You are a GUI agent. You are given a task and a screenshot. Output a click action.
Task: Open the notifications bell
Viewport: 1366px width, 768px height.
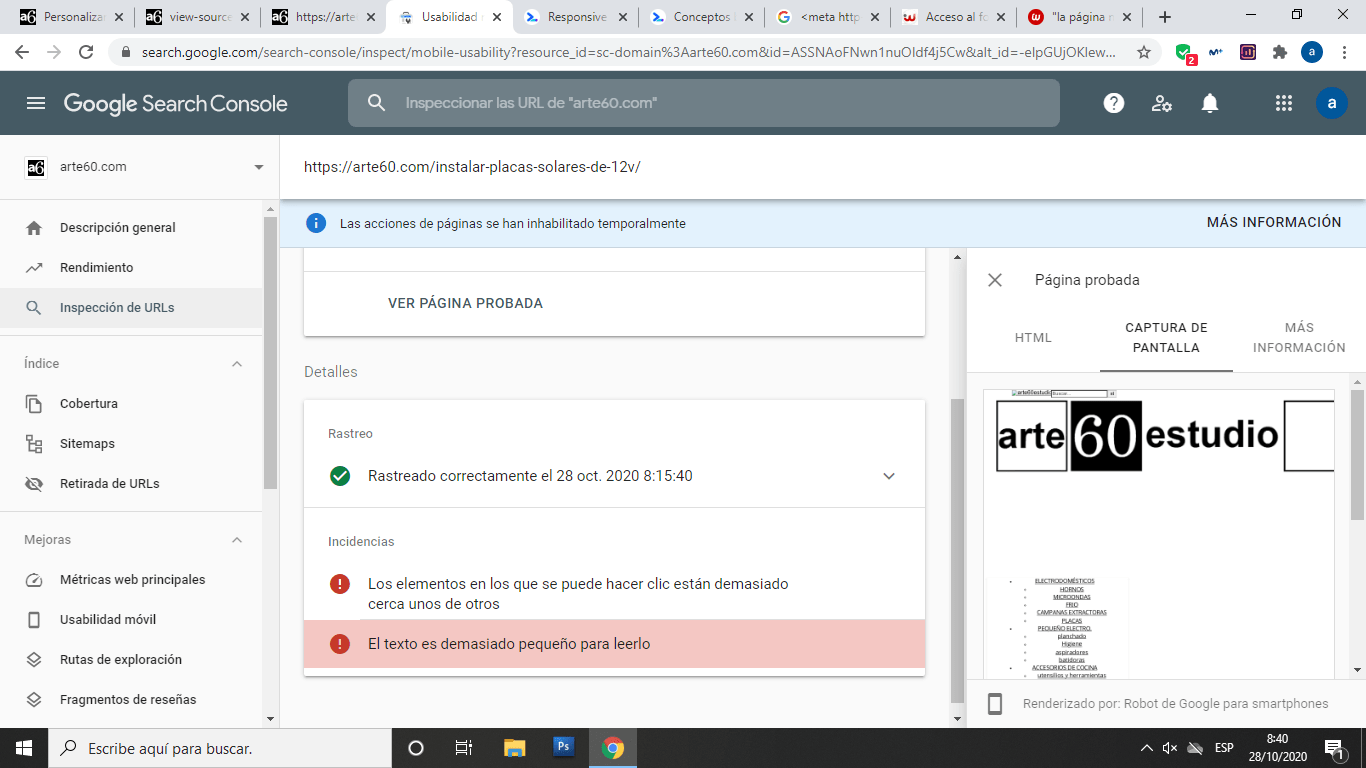[x=1210, y=103]
